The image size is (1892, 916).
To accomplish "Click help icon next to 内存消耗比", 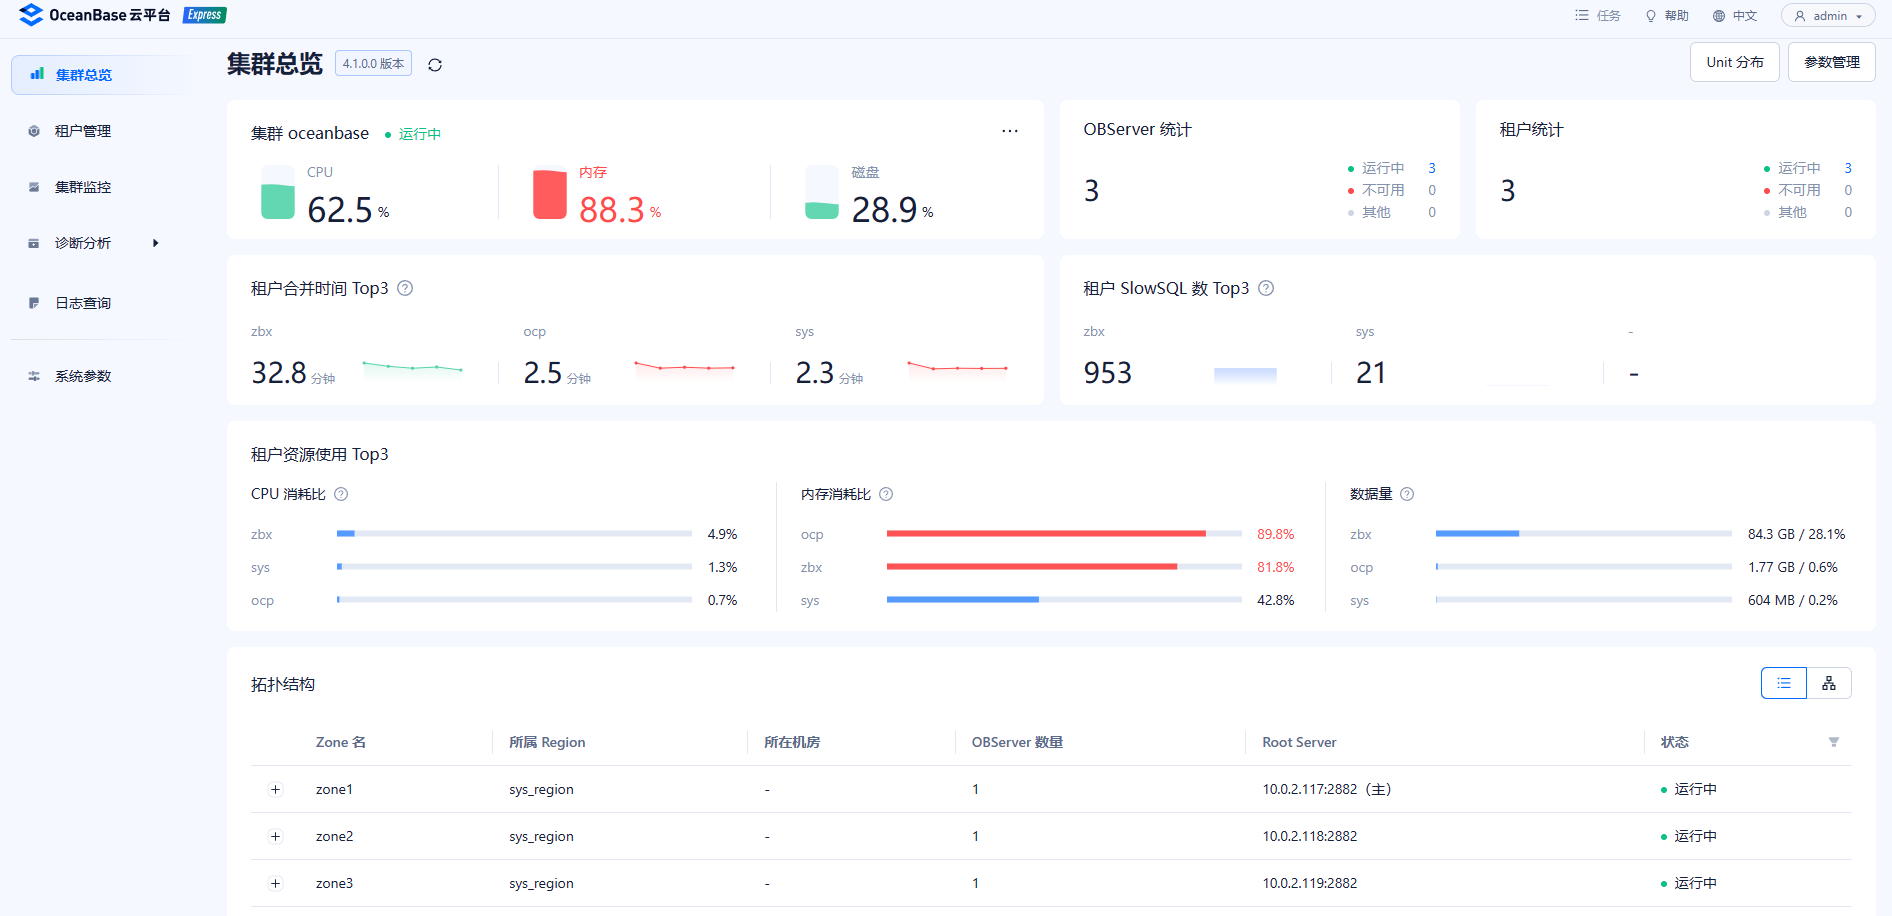I will pos(886,494).
